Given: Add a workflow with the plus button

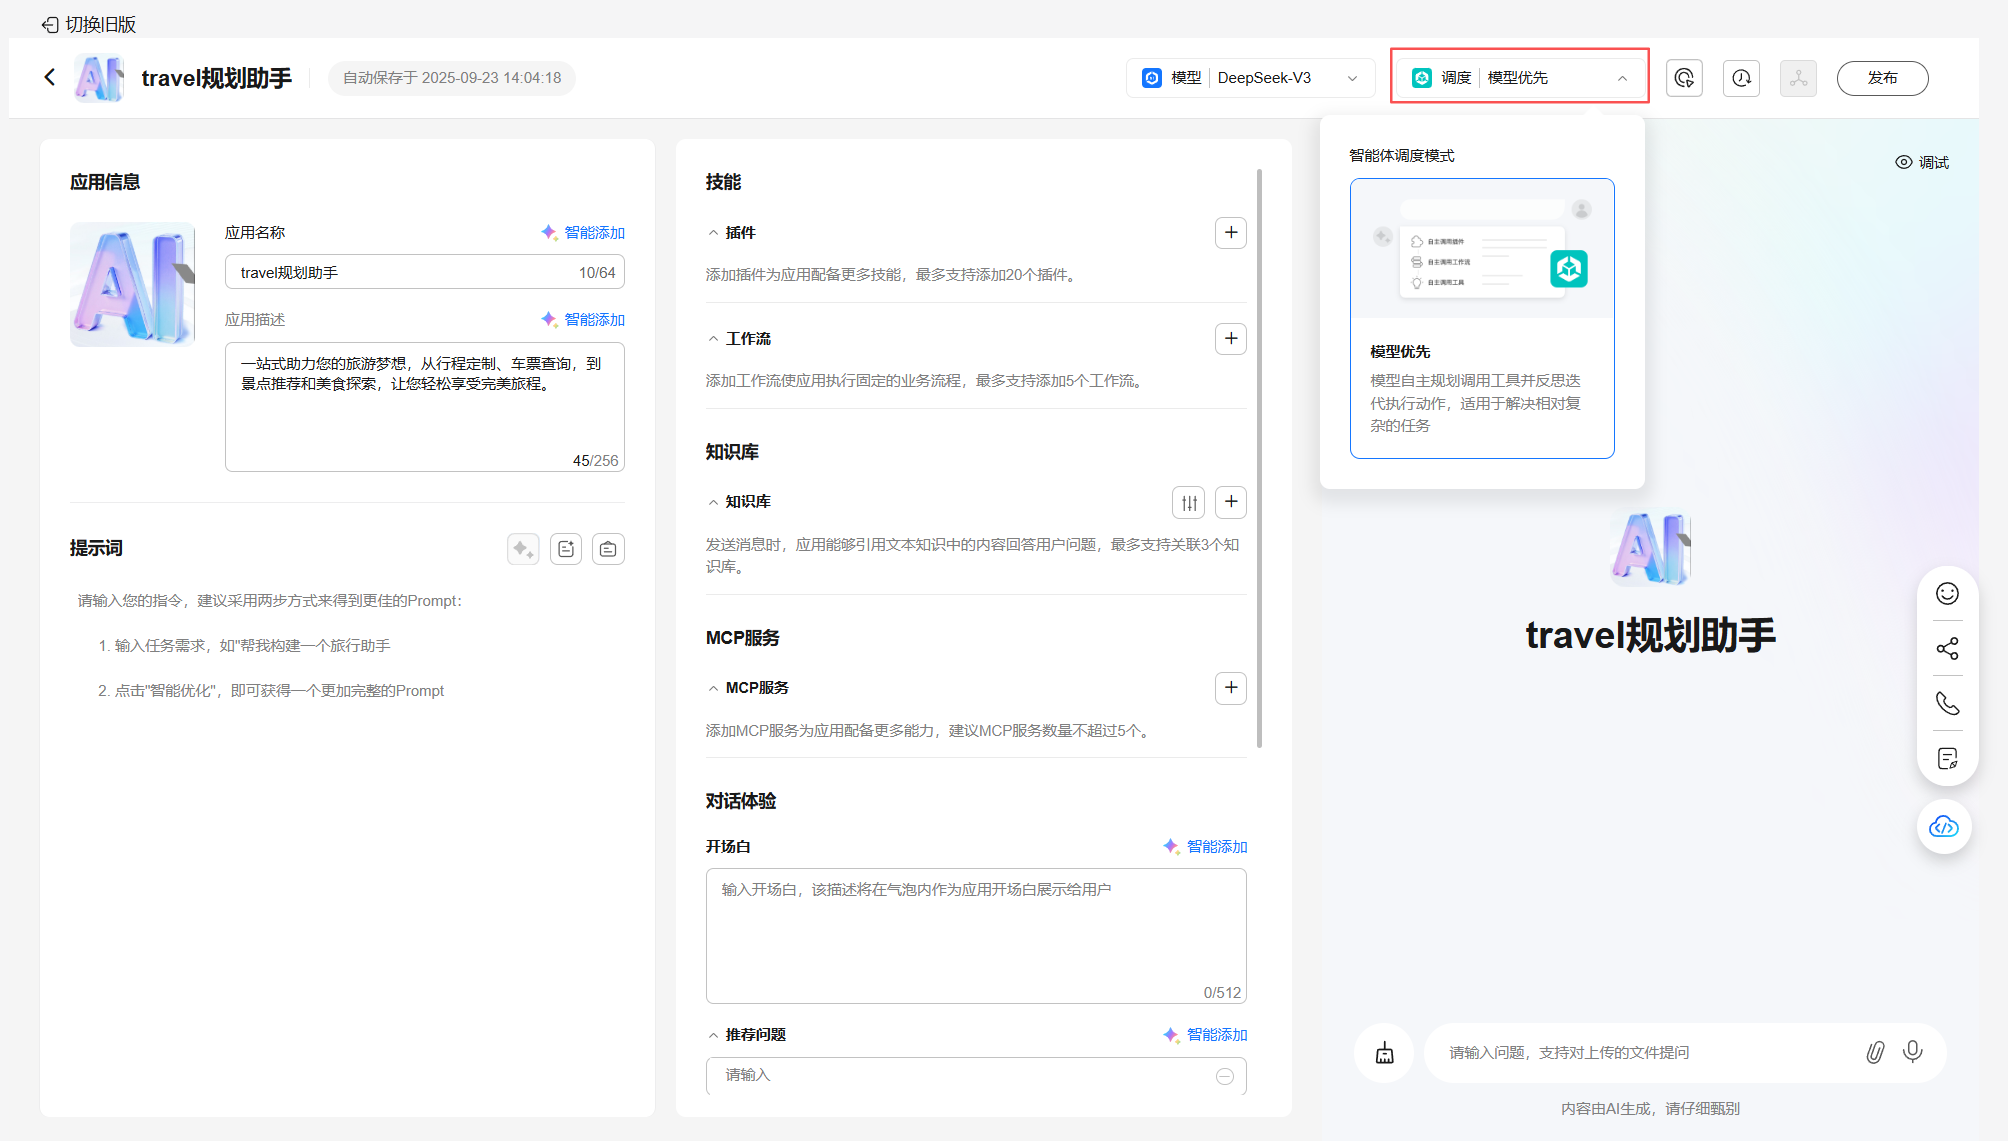Looking at the screenshot, I should pos(1230,339).
